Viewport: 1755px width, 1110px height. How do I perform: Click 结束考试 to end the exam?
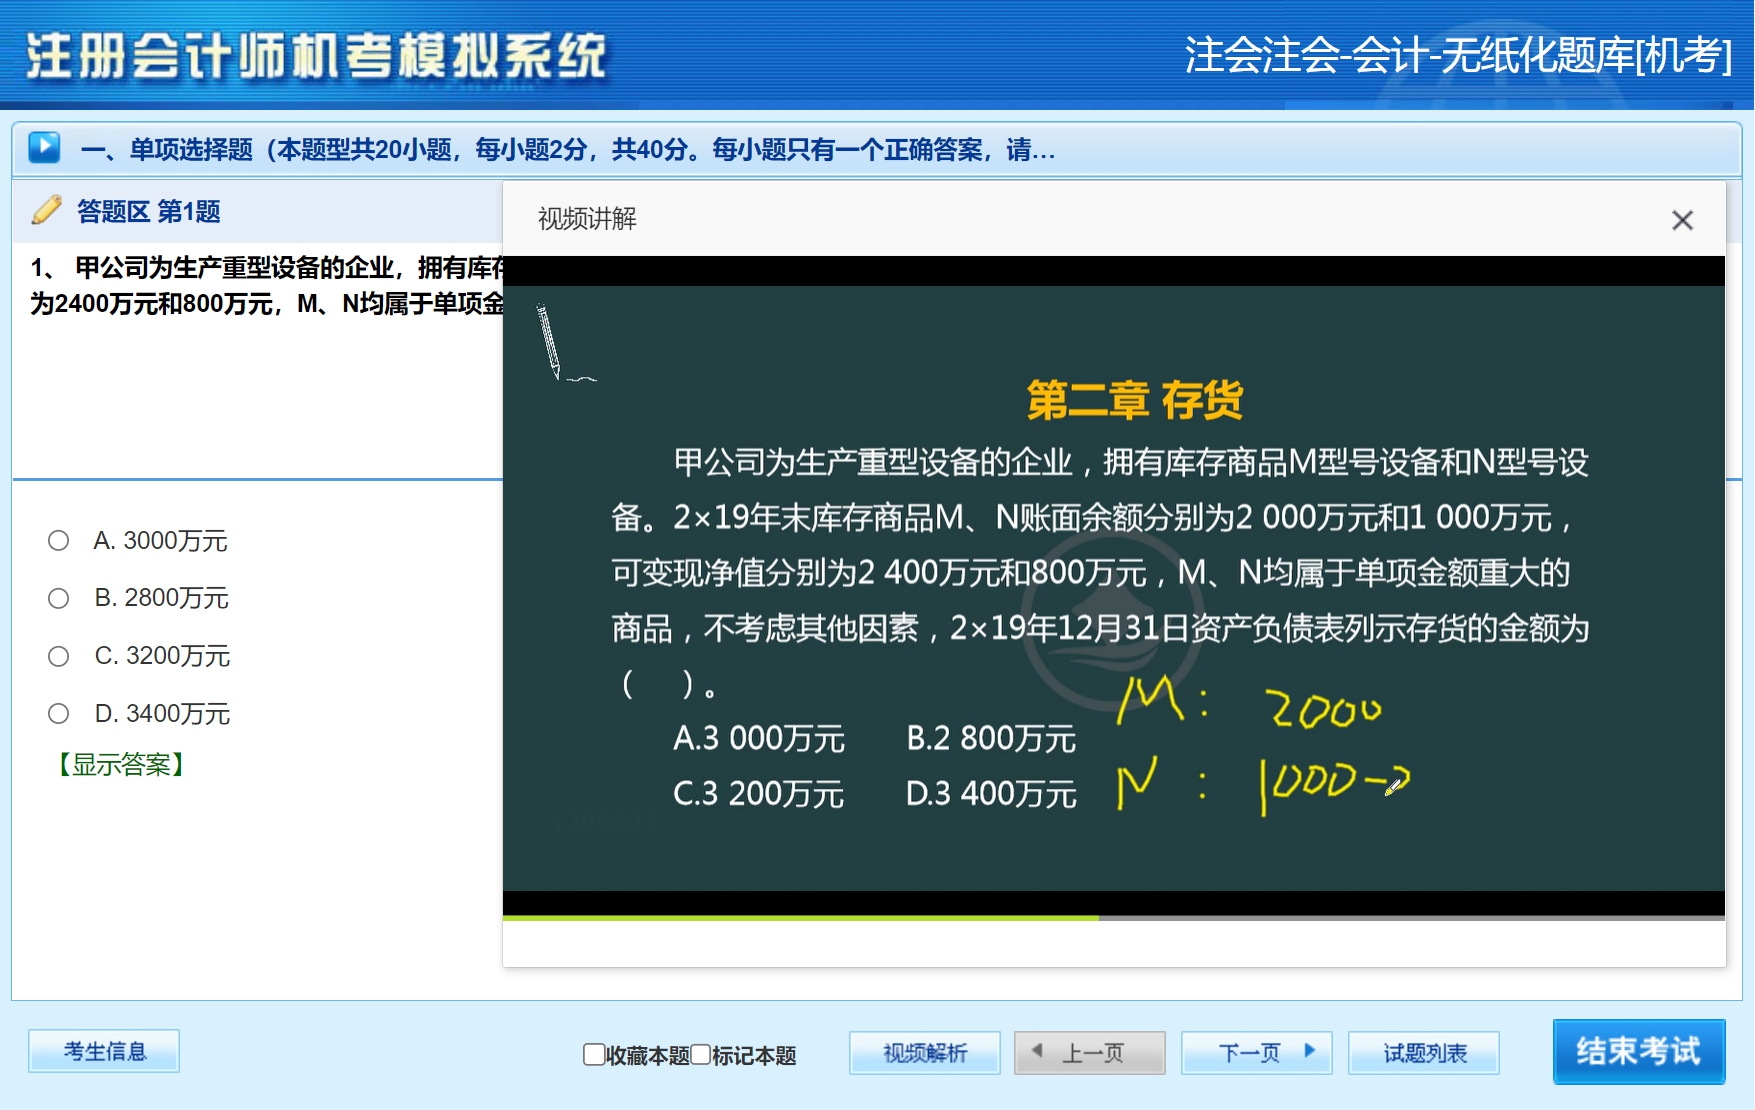[1639, 1051]
